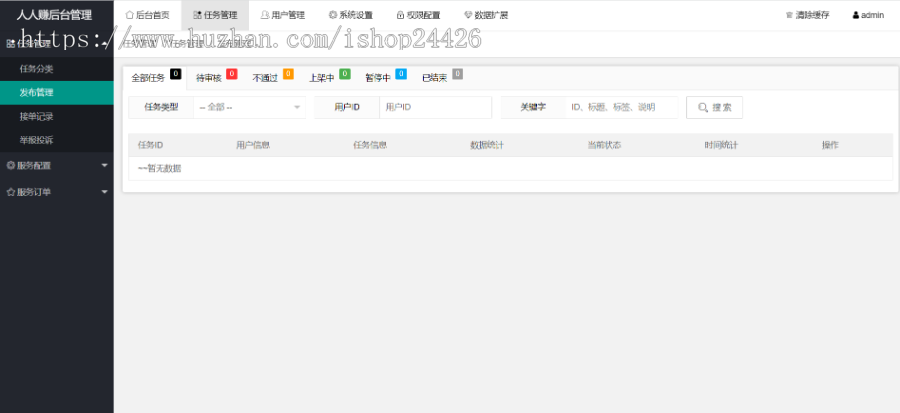900x413 pixels.
Task: Click the 数据统计 column header
Action: tap(487, 145)
